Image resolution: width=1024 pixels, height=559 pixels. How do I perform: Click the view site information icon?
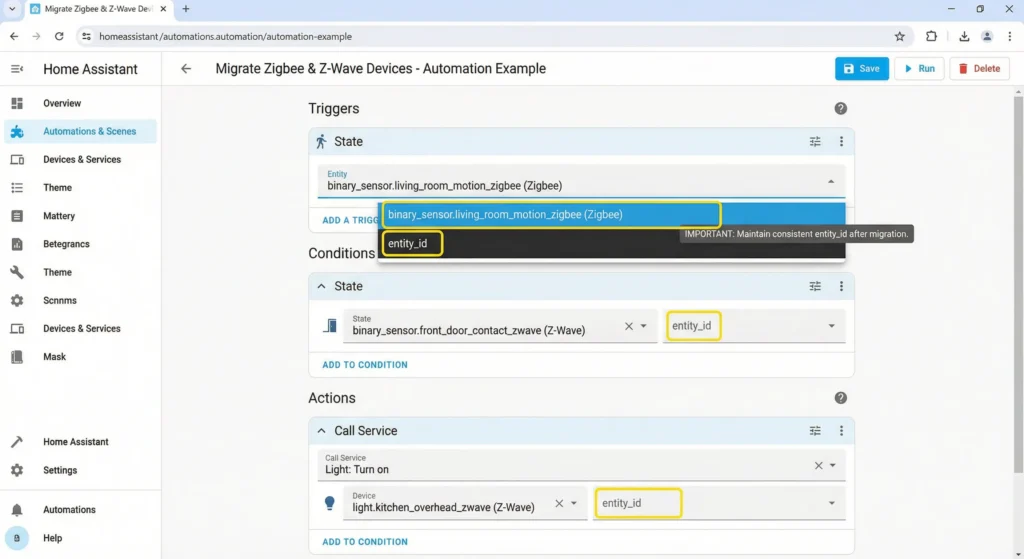[x=86, y=37]
